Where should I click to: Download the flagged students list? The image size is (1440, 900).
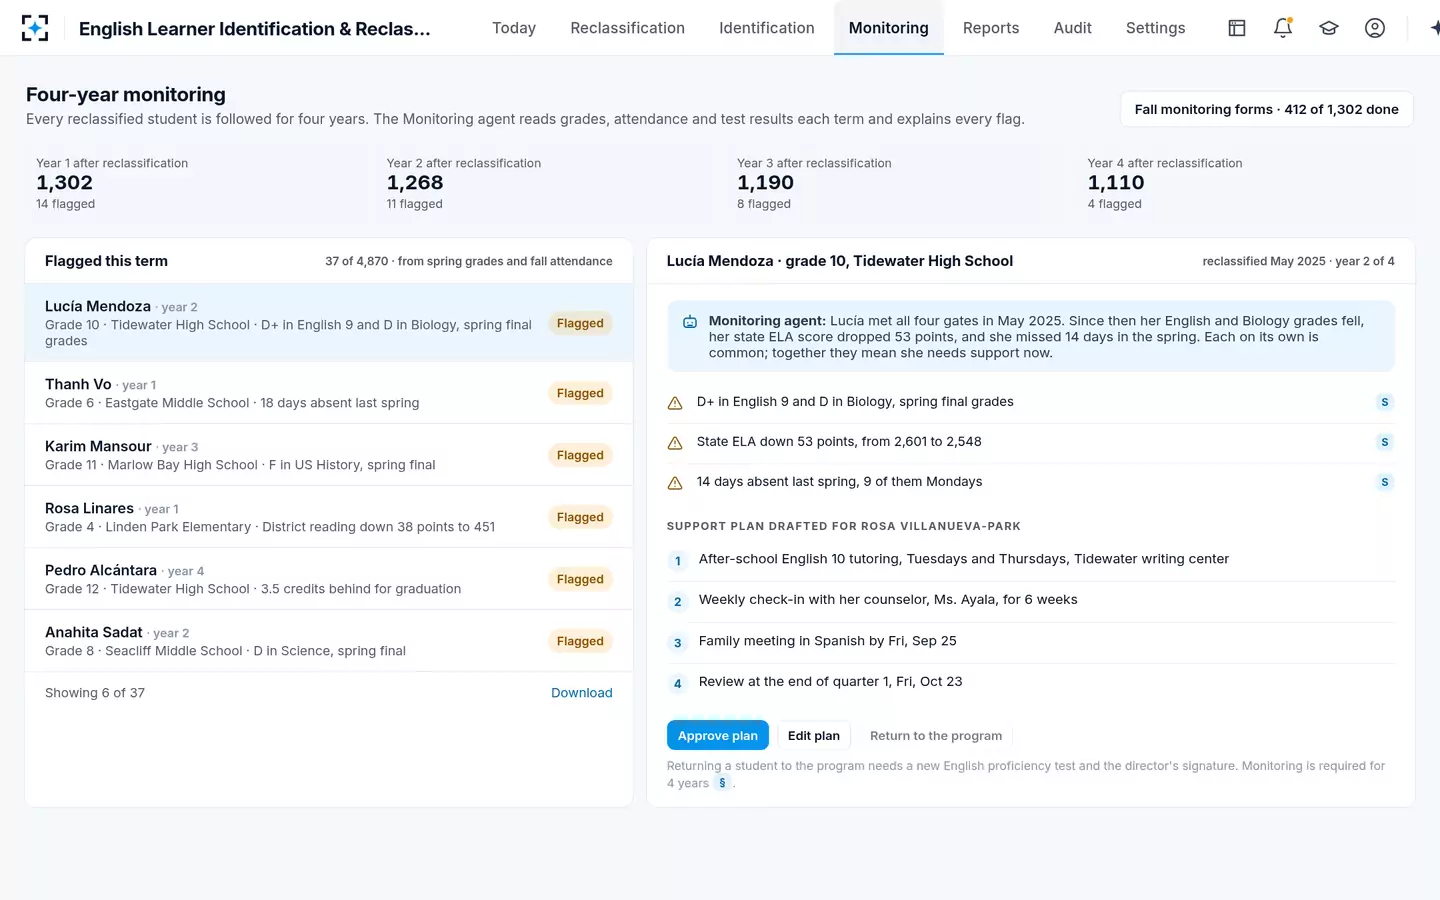582,693
